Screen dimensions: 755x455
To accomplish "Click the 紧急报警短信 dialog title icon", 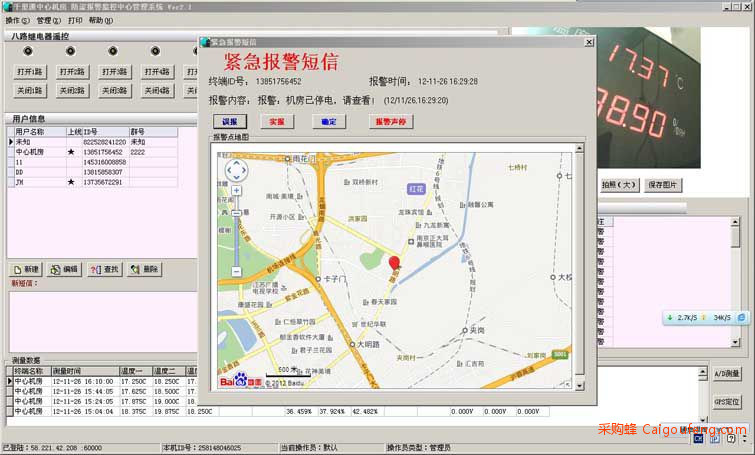I will tap(206, 42).
